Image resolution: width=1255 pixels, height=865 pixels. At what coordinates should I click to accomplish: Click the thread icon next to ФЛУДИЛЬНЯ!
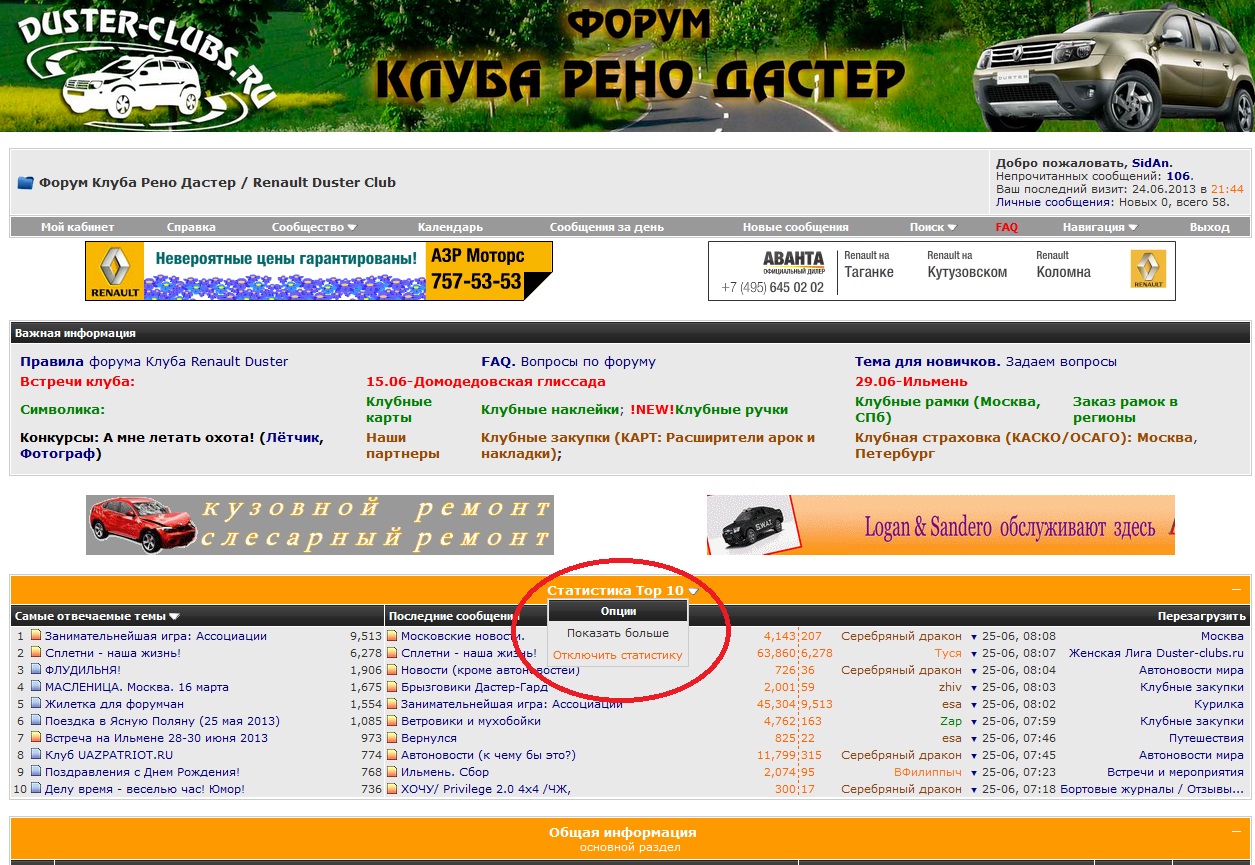click(36, 670)
